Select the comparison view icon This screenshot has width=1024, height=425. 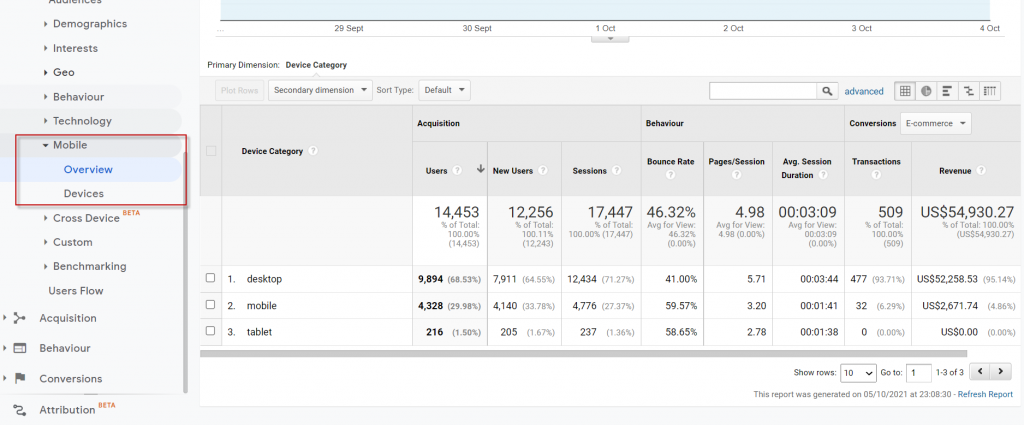click(969, 91)
